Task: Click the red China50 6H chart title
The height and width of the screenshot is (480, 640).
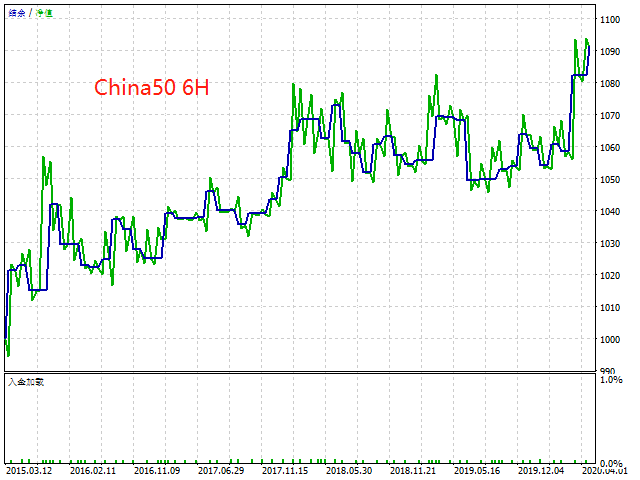Action: coord(151,87)
